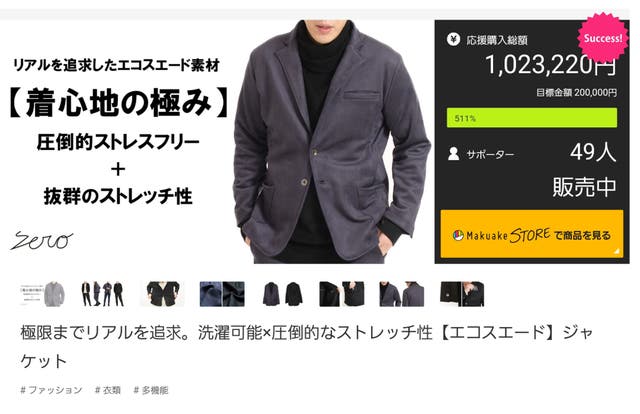Viewport: 640px width, 414px height.
Task: Select the navy jacket back thumbnail
Action: (x=402, y=294)
